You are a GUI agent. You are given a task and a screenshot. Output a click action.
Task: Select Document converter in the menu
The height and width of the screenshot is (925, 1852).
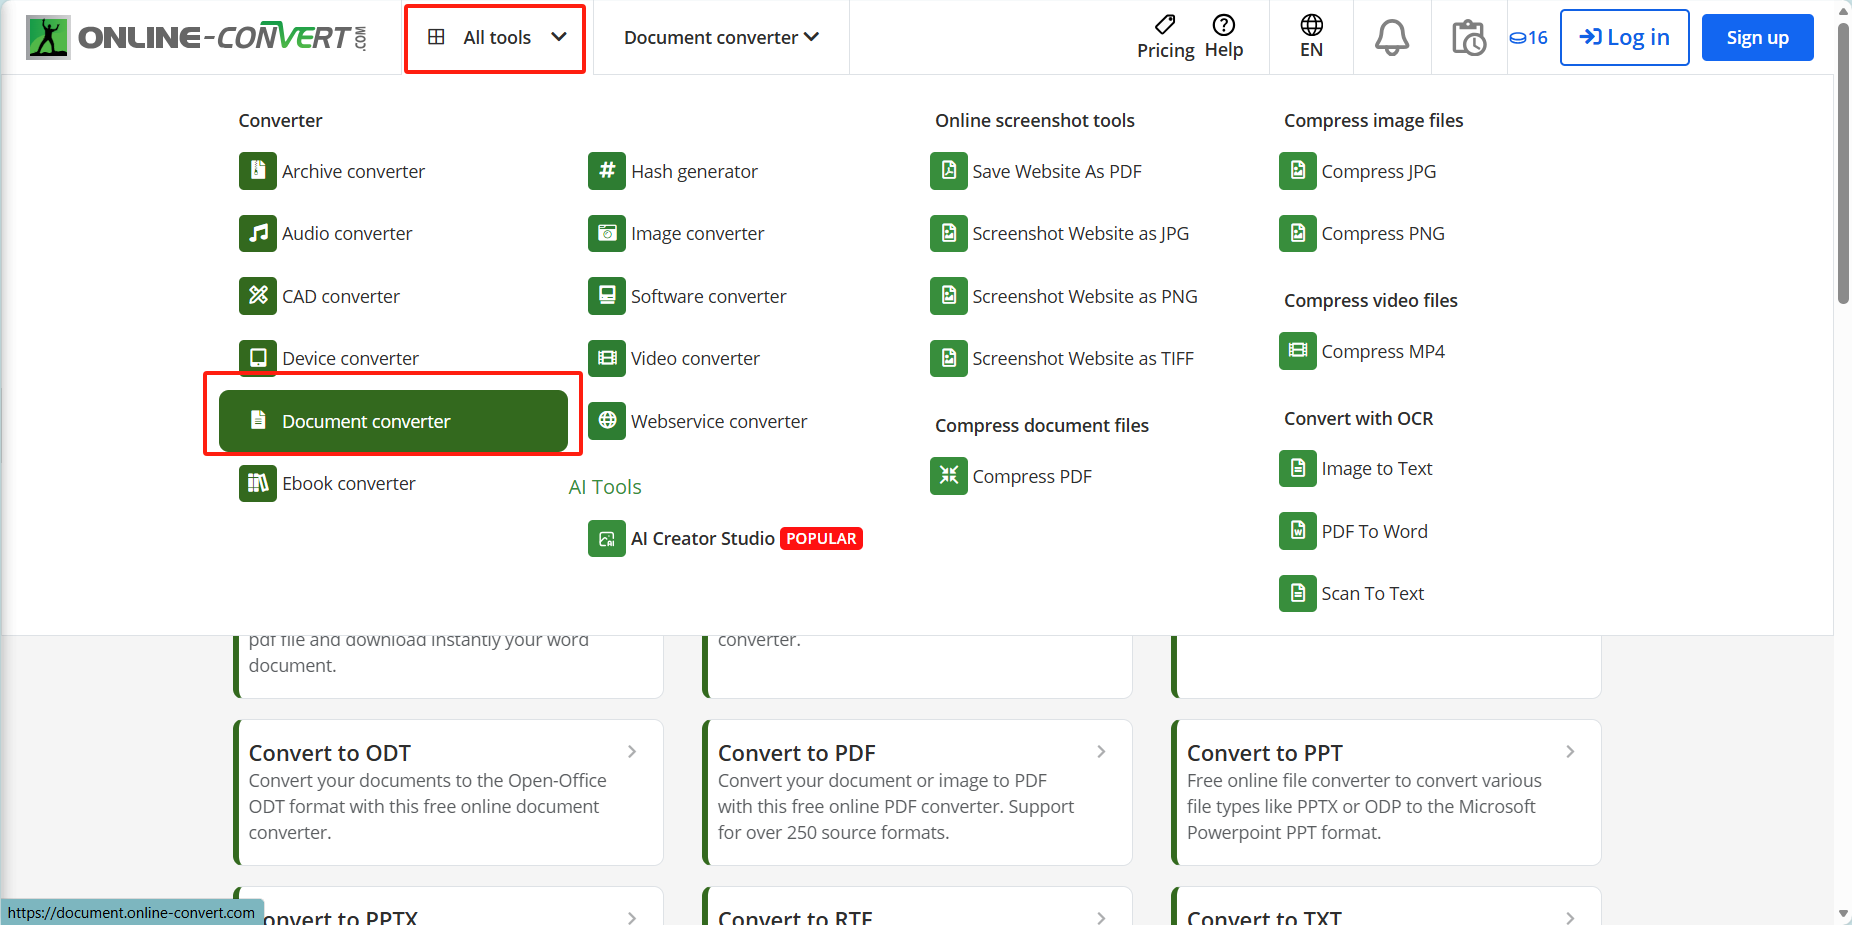pyautogui.click(x=393, y=421)
